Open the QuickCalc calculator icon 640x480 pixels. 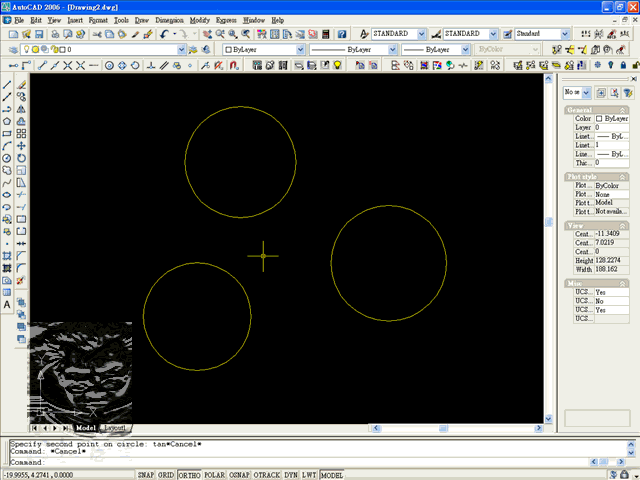pyautogui.click(x=326, y=34)
